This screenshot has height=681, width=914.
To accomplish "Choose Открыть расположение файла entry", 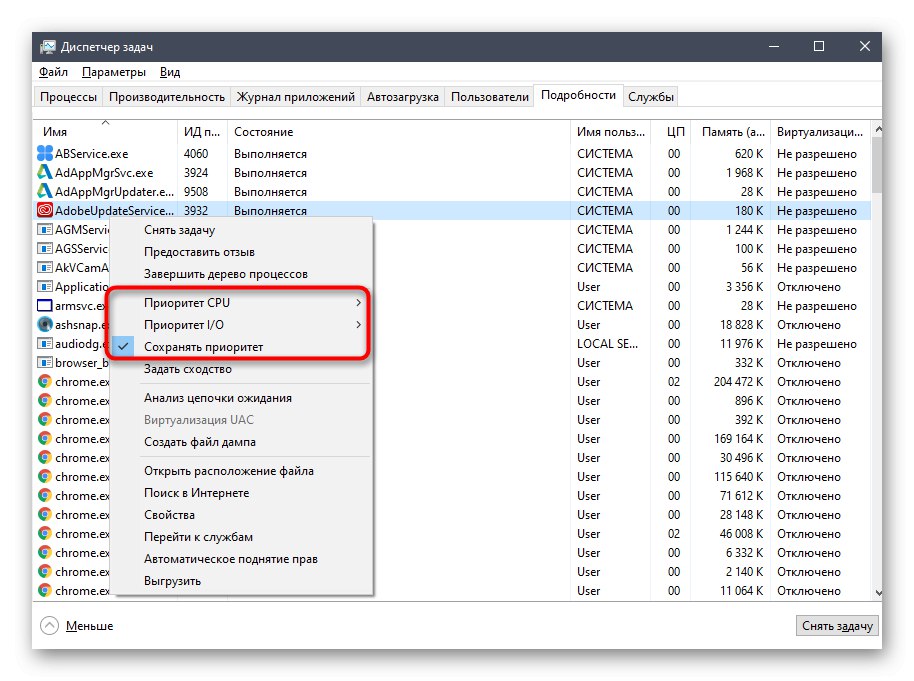I will pos(241,471).
